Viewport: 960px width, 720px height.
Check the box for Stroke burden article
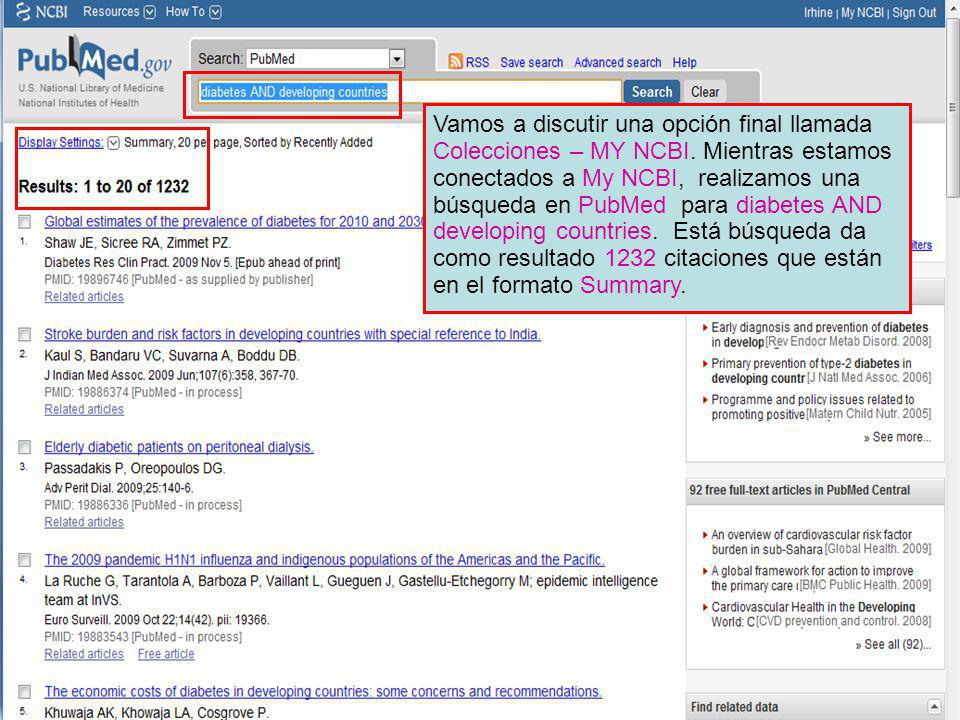coord(24,334)
